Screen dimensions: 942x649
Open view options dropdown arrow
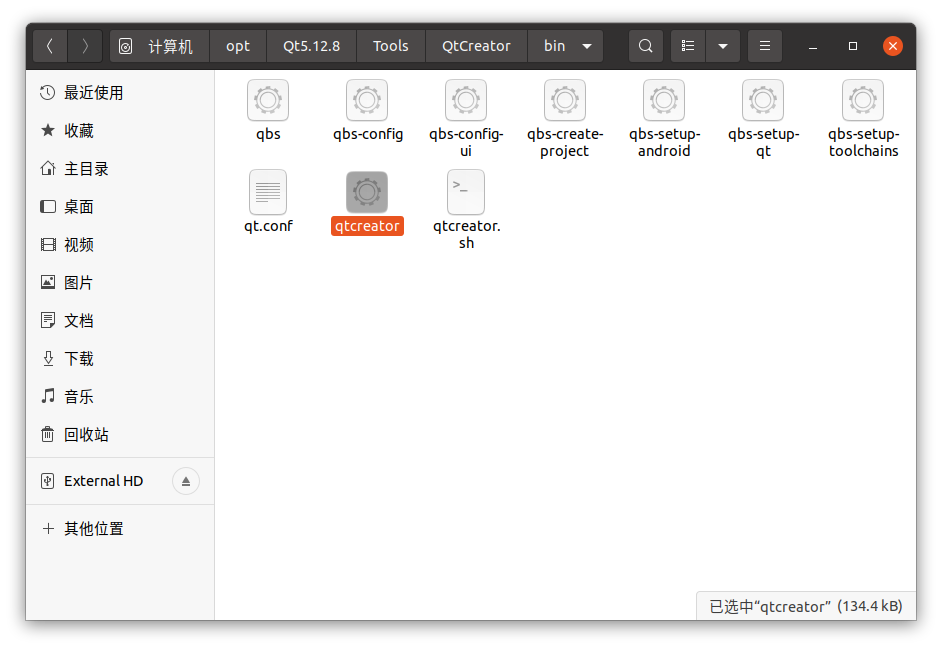723,46
